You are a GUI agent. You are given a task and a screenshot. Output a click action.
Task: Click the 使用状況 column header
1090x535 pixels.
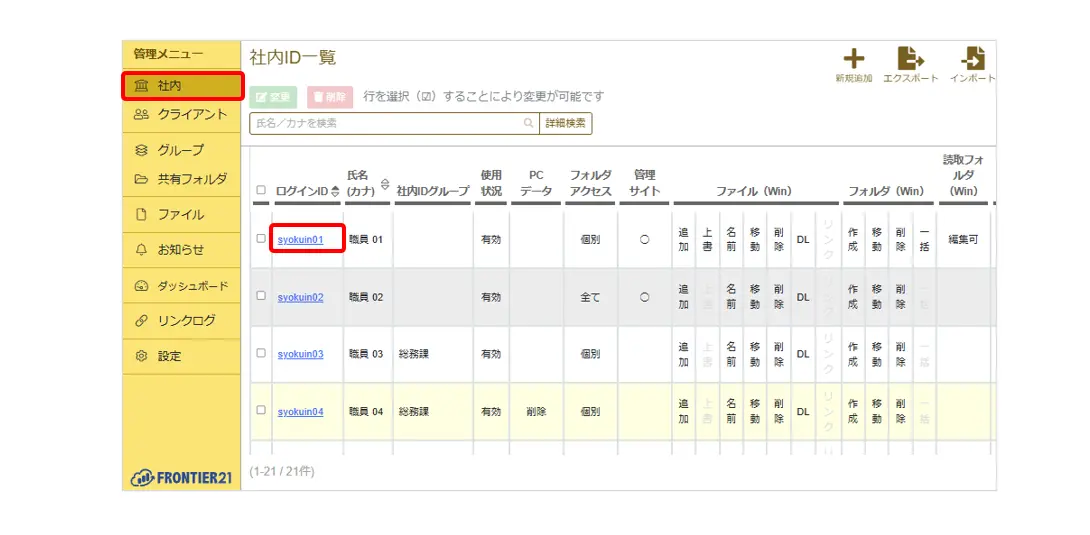pos(491,183)
